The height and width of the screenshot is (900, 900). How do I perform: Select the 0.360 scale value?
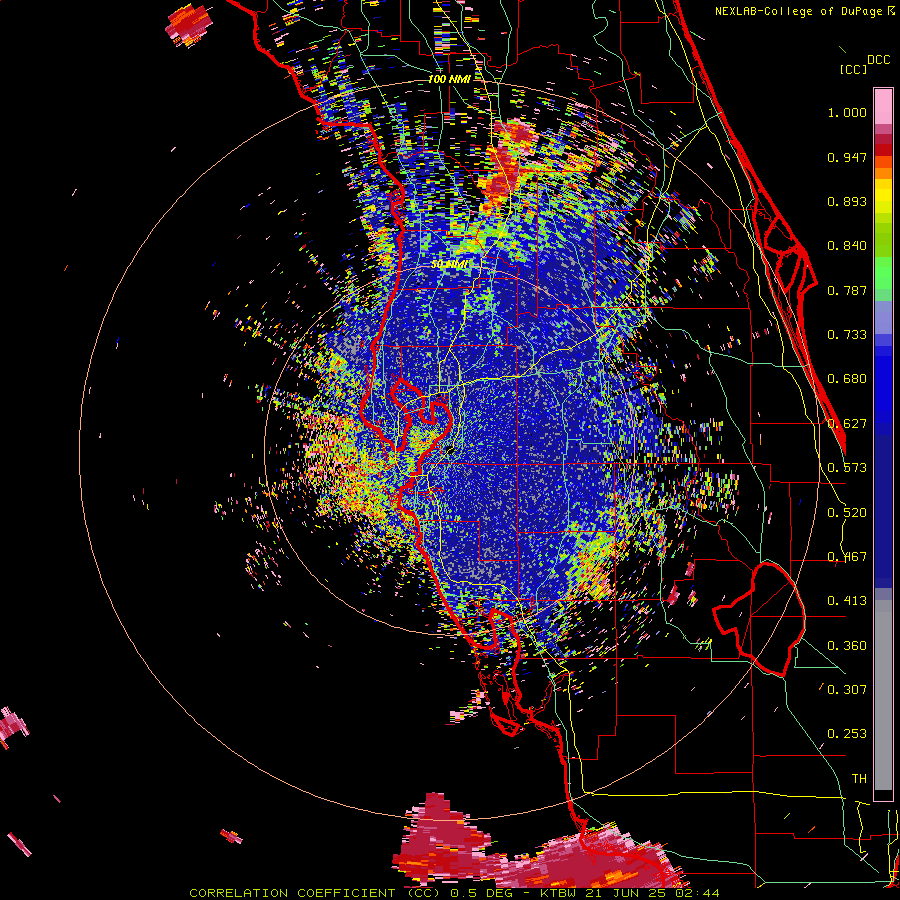(x=847, y=646)
